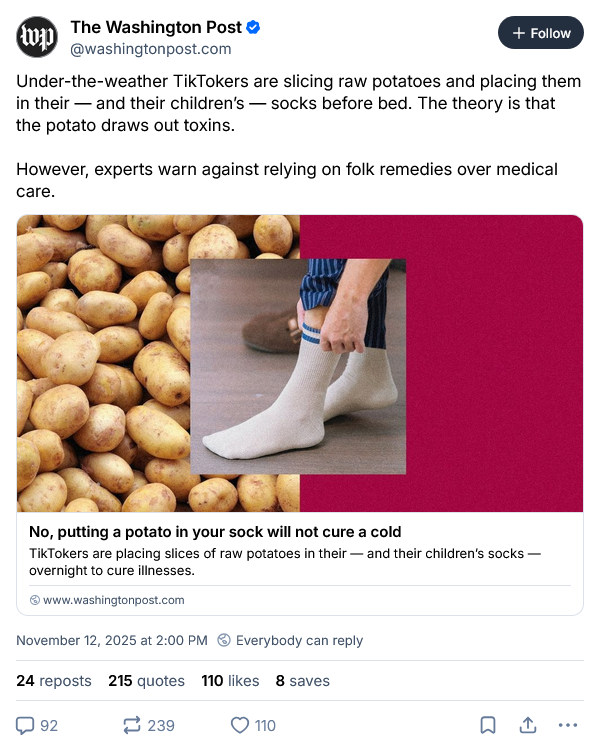
Task: Open The Washington Post display name
Action: point(156,27)
